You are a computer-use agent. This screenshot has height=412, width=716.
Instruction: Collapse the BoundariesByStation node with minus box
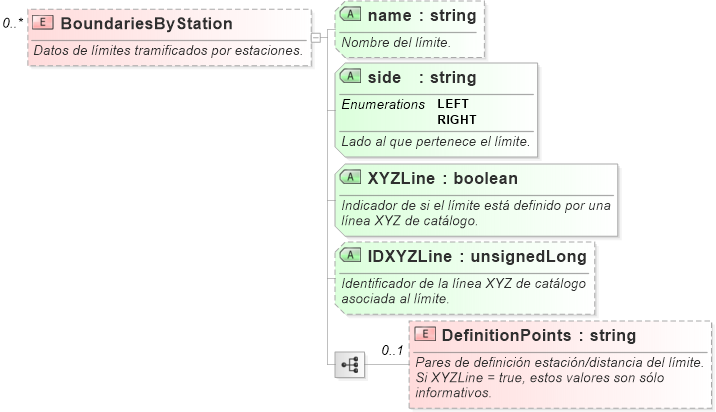click(316, 38)
